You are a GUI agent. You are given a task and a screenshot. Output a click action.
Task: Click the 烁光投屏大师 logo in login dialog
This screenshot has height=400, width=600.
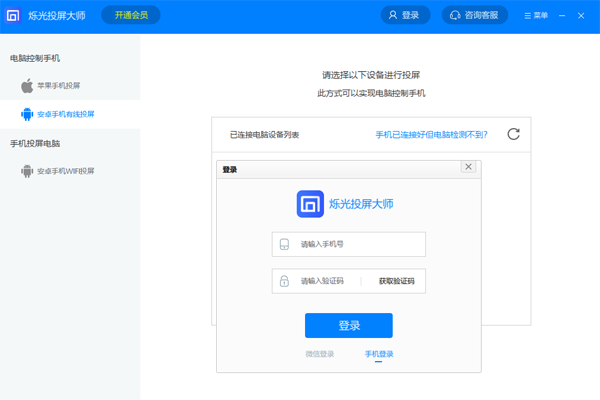[310, 204]
